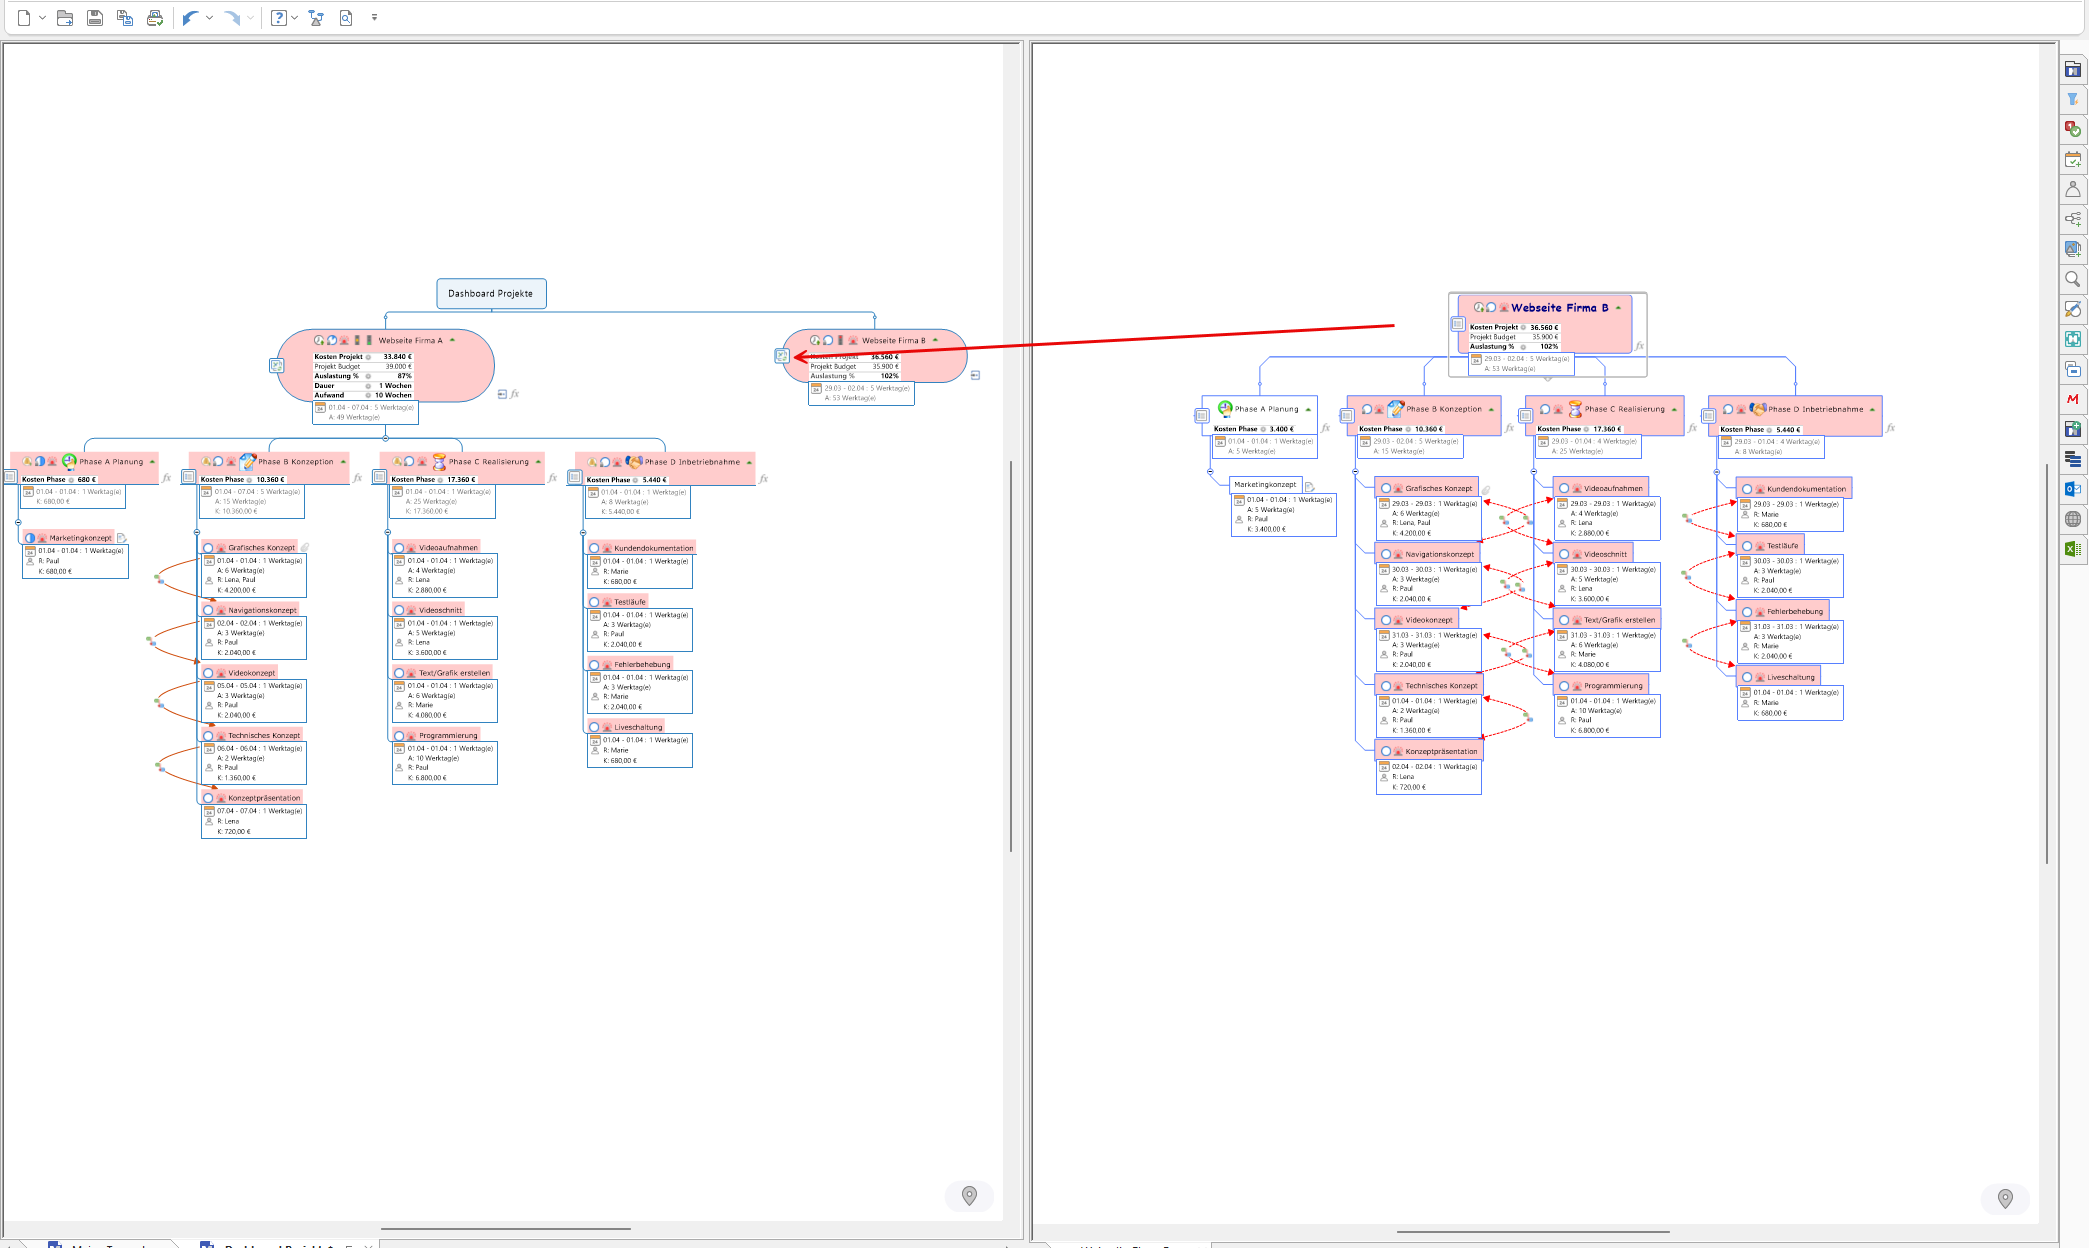Screen dimensions: 2089x1248
Task: Undo the last action
Action: (x=190, y=18)
